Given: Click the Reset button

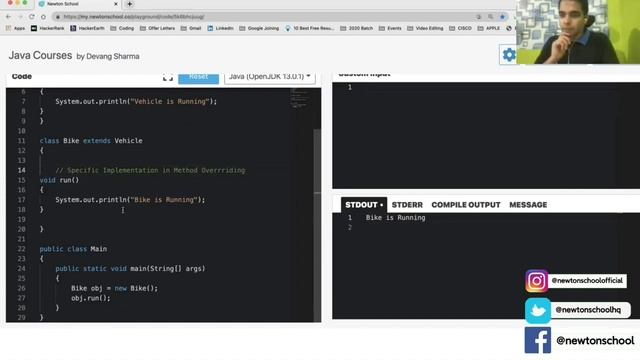Looking at the screenshot, I should click(x=198, y=77).
